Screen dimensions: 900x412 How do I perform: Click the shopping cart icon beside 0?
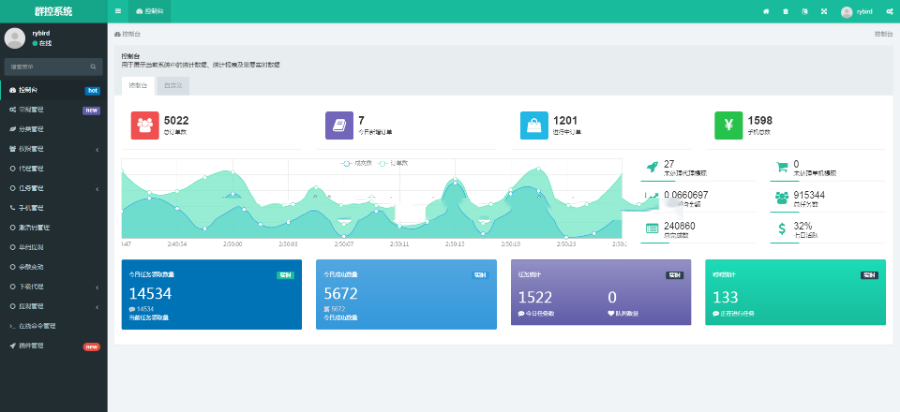click(782, 167)
